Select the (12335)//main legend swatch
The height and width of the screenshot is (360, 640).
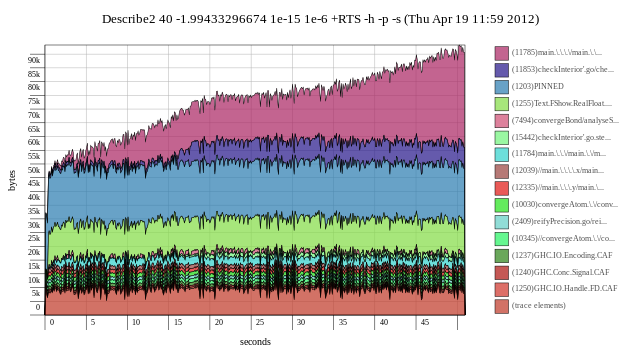tap(502, 188)
